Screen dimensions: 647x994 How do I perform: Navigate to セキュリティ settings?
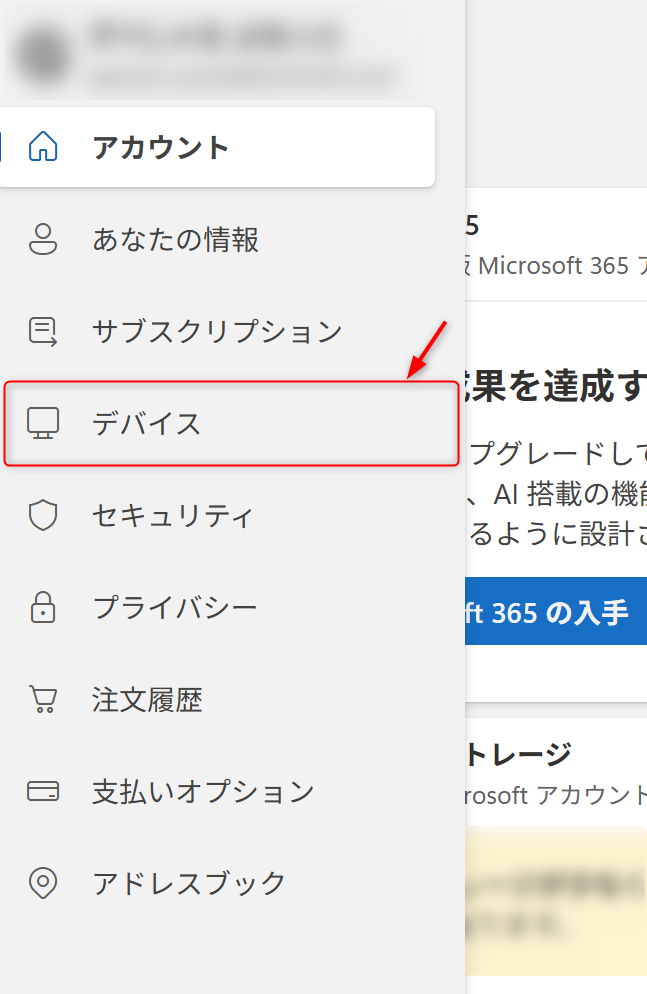point(172,516)
